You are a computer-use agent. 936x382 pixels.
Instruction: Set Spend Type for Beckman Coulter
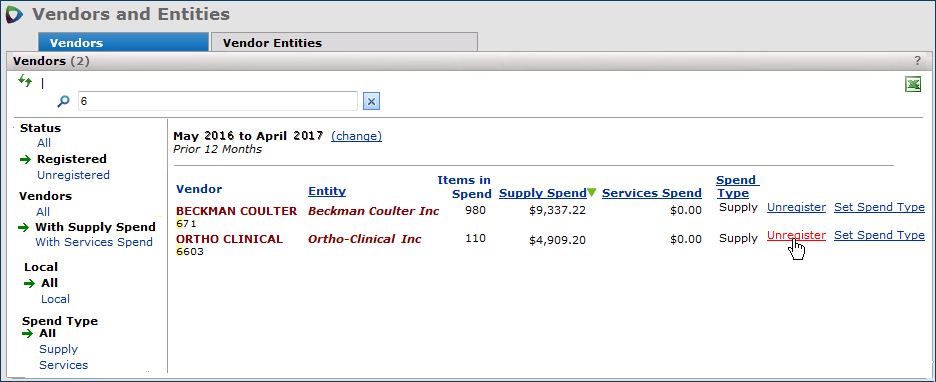[879, 207]
